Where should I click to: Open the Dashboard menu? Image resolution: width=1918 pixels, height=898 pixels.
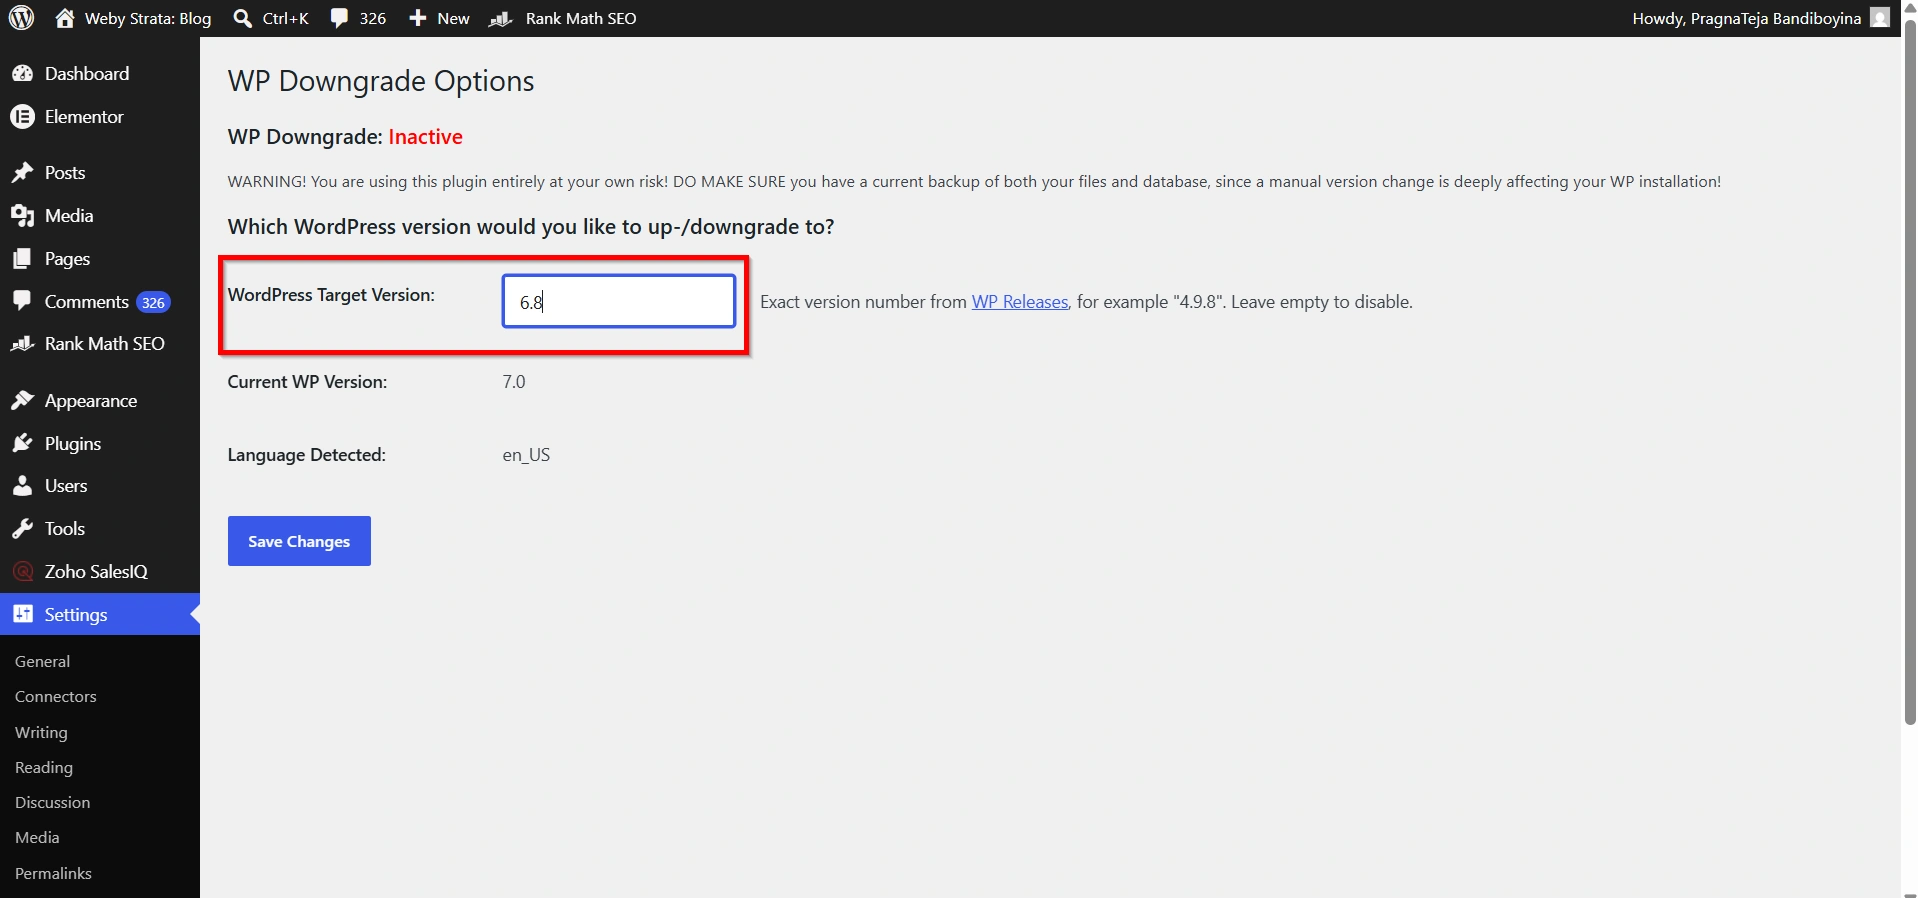point(100,74)
